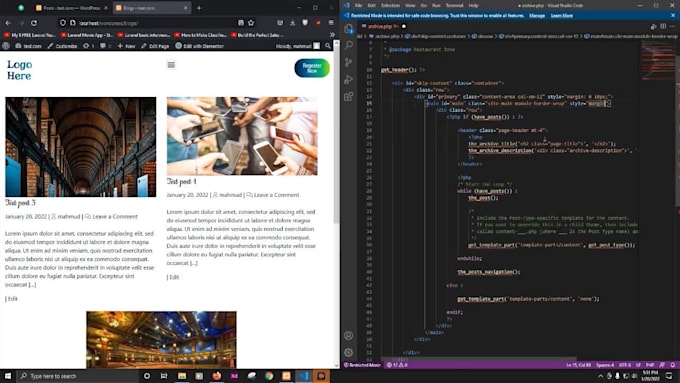
Task: Select archive.php editor tab
Action: coord(383,26)
